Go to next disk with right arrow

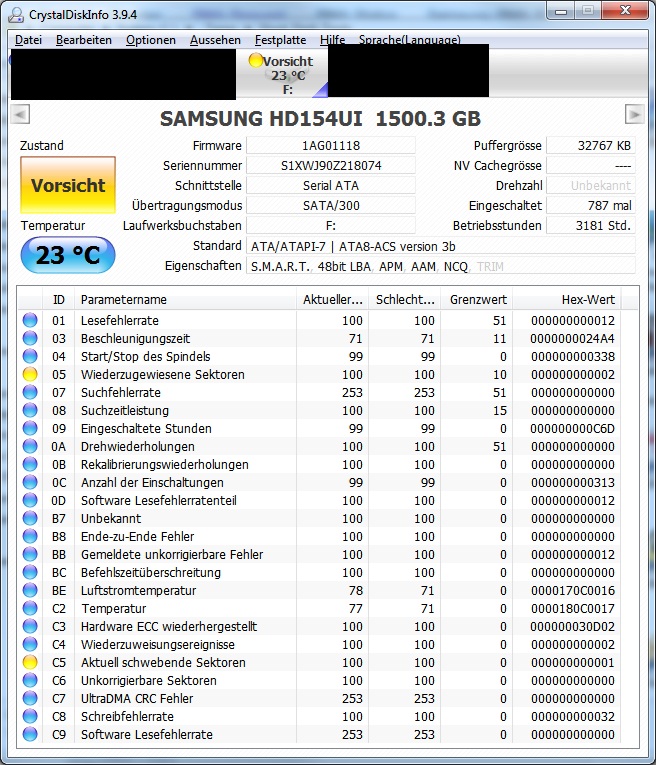tap(635, 115)
